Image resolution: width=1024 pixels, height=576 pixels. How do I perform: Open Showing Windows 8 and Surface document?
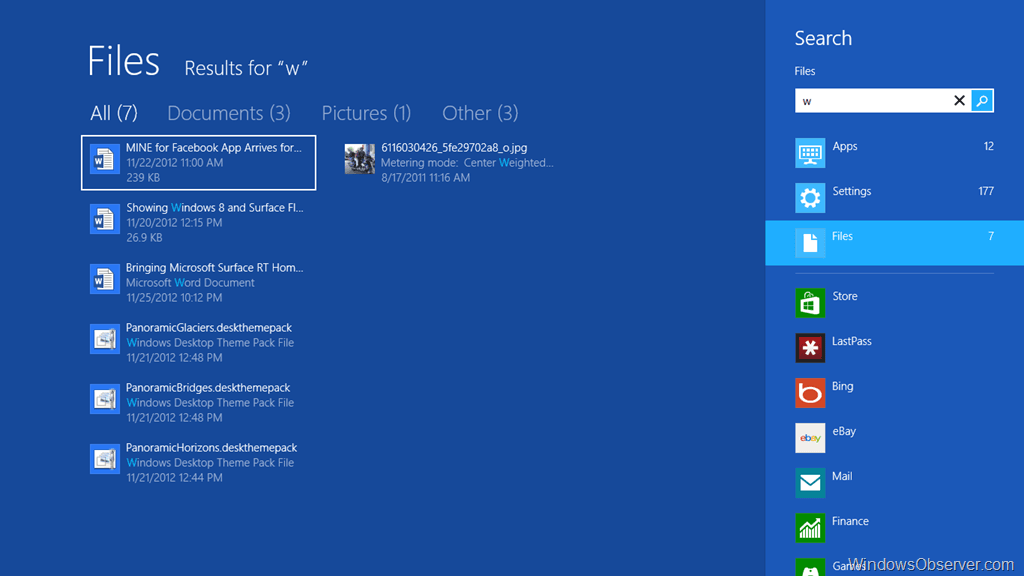coord(214,208)
